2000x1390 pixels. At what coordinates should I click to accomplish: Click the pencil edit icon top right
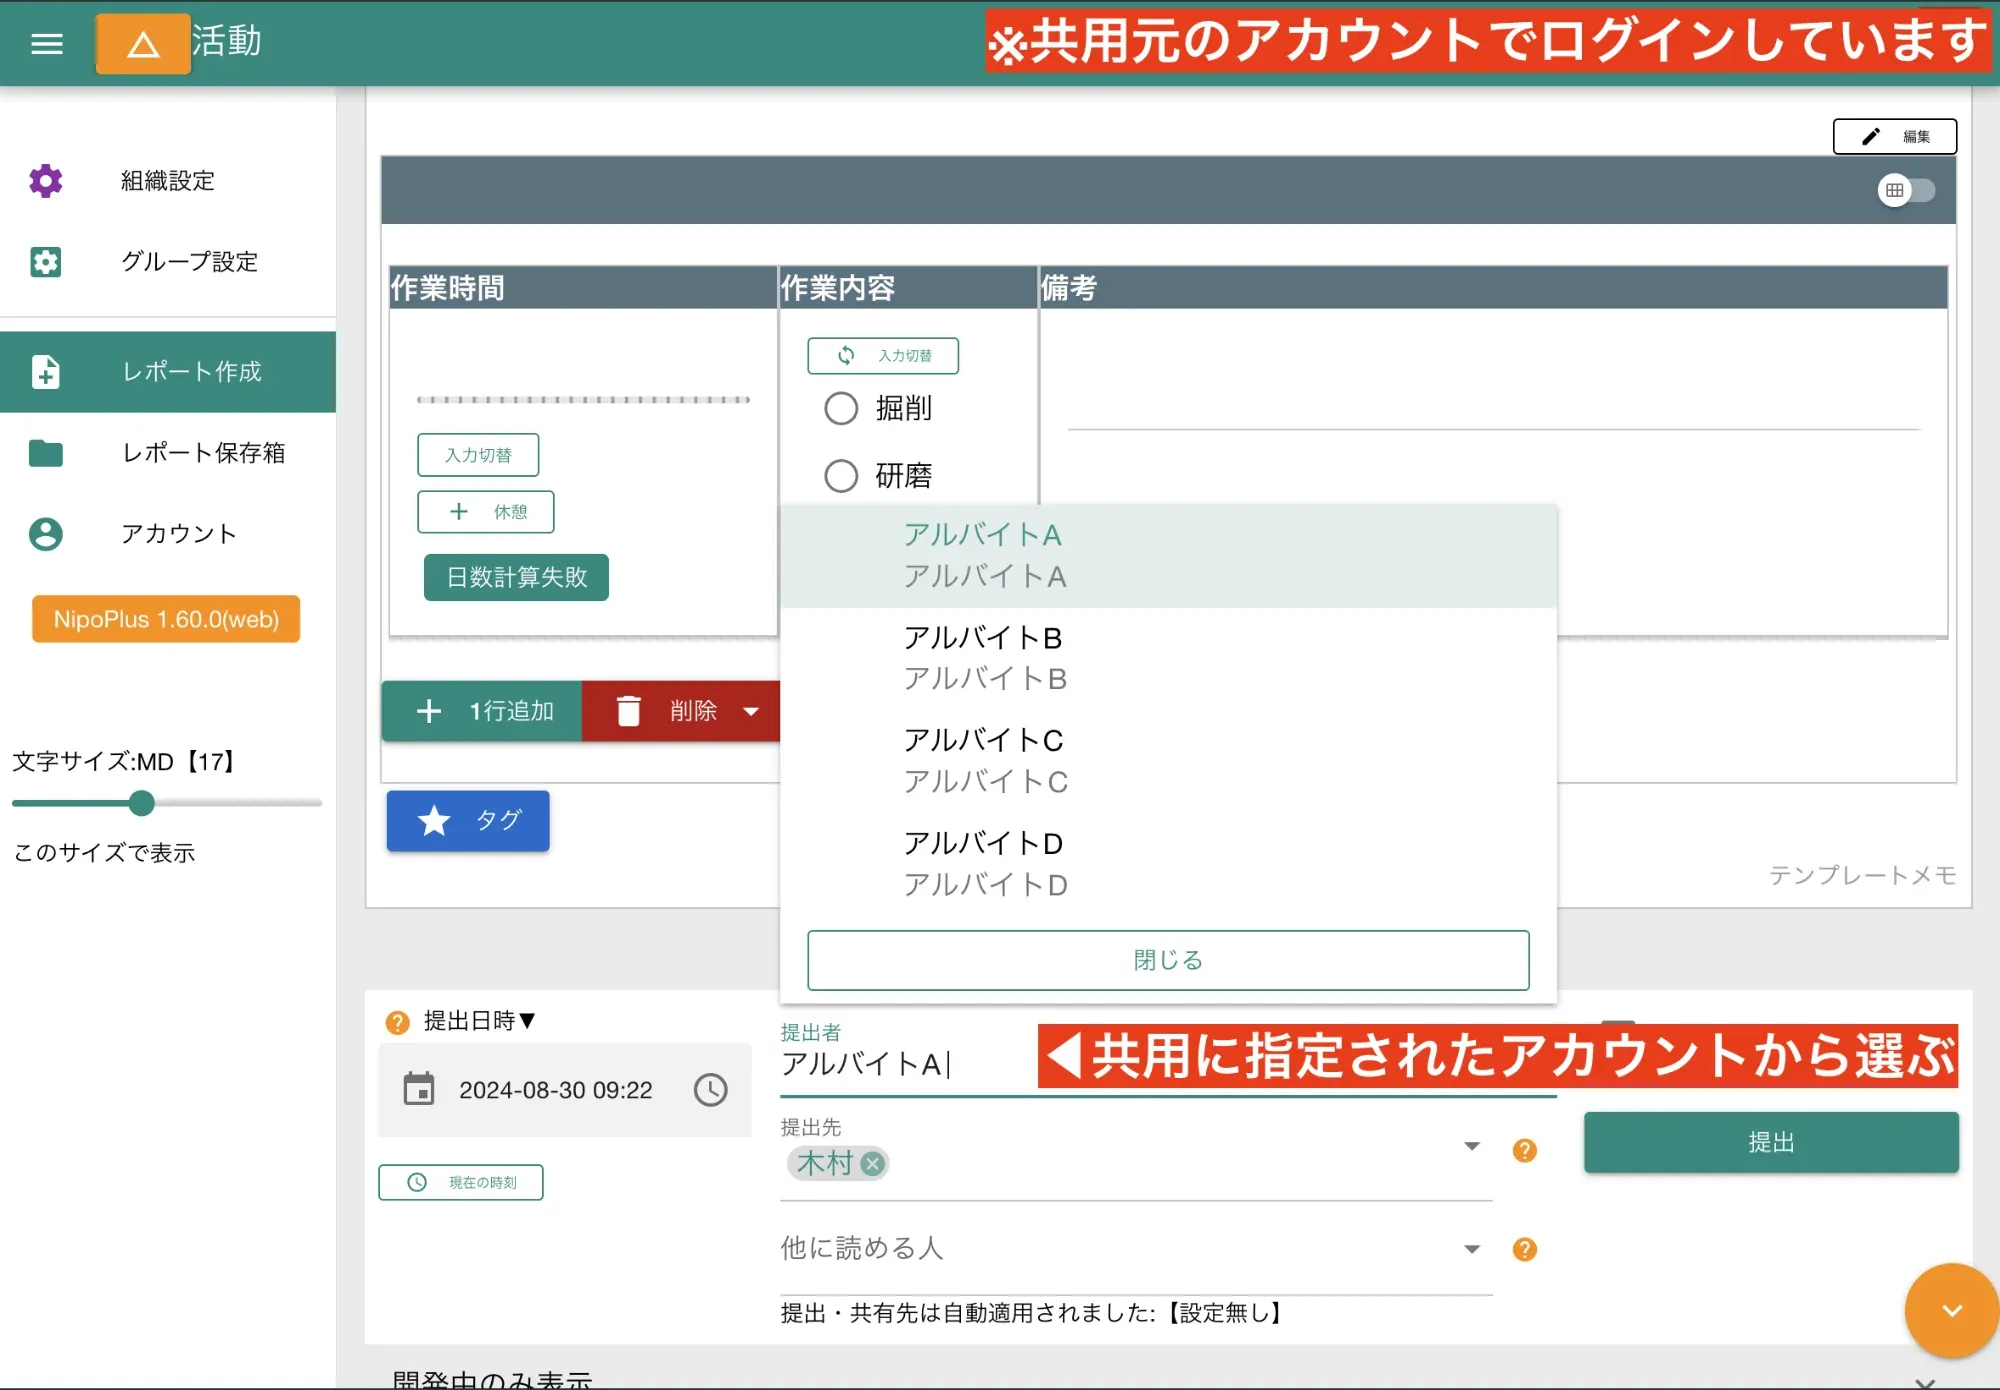pos(1870,136)
